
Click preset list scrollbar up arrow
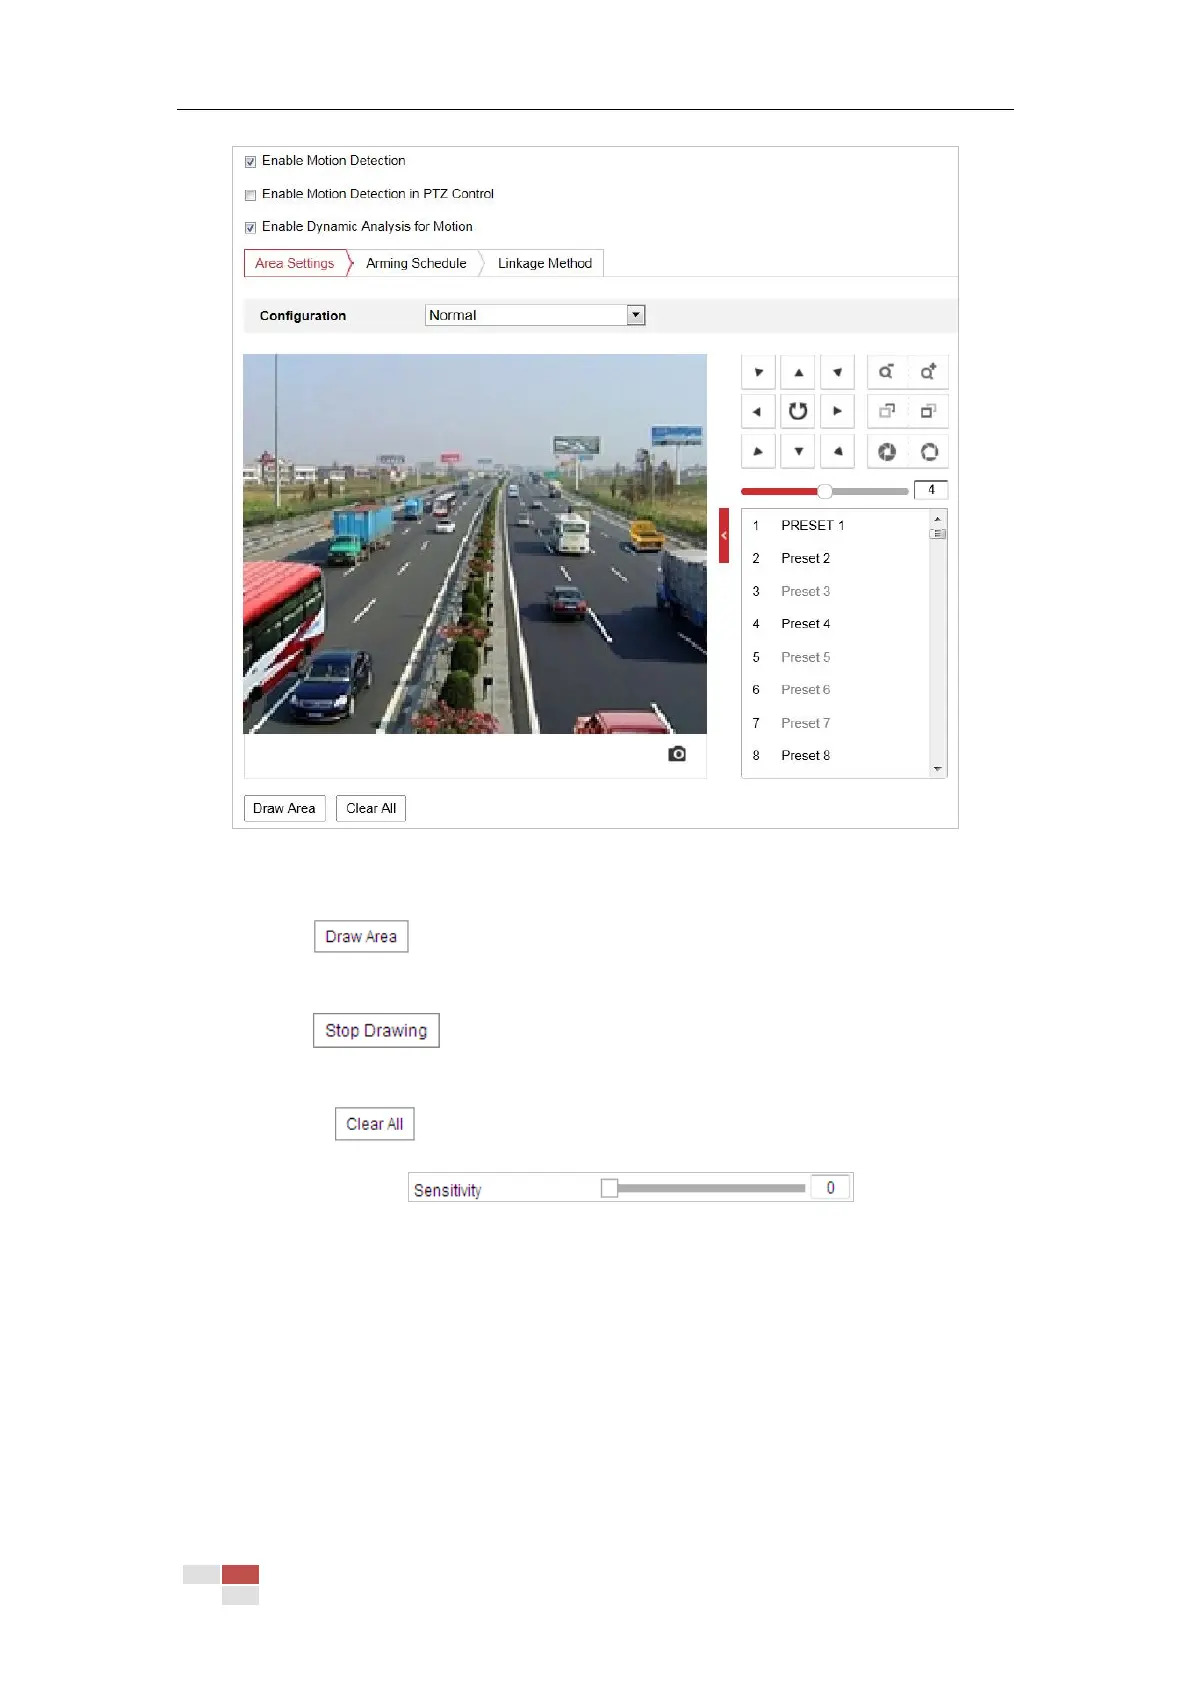pyautogui.click(x=937, y=518)
